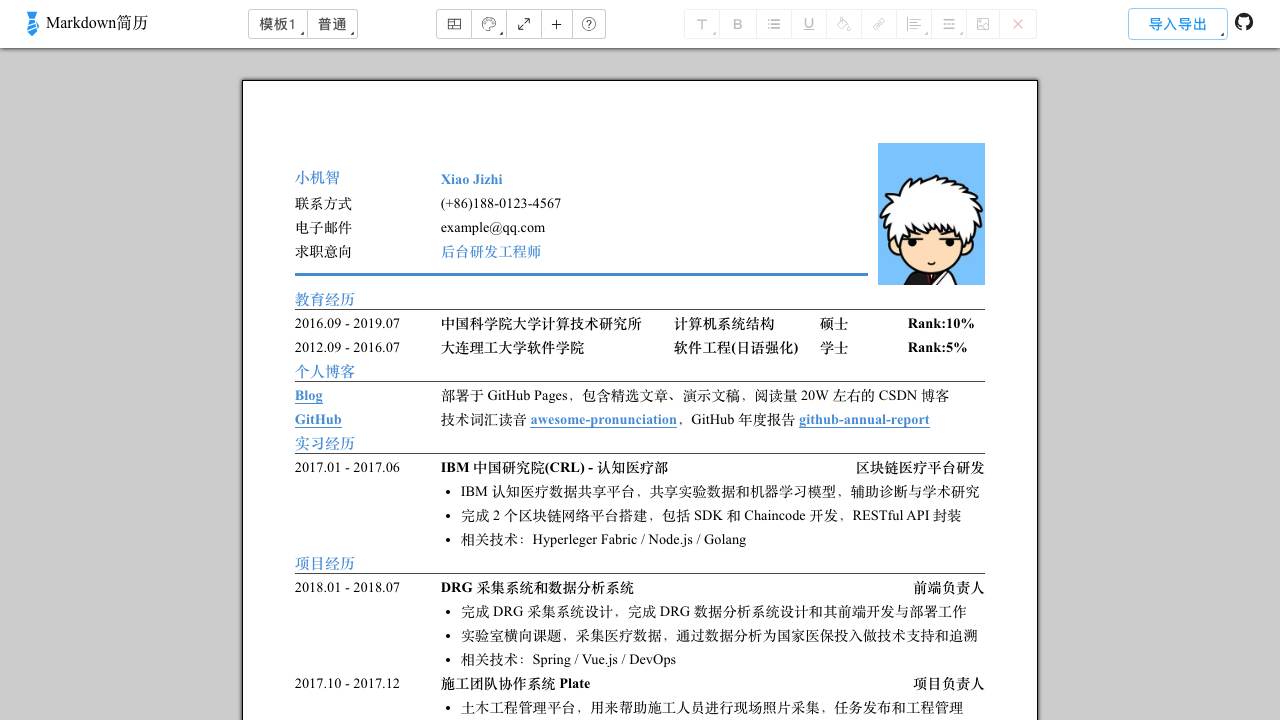Click the fullscreen expand arrows icon

[524, 24]
